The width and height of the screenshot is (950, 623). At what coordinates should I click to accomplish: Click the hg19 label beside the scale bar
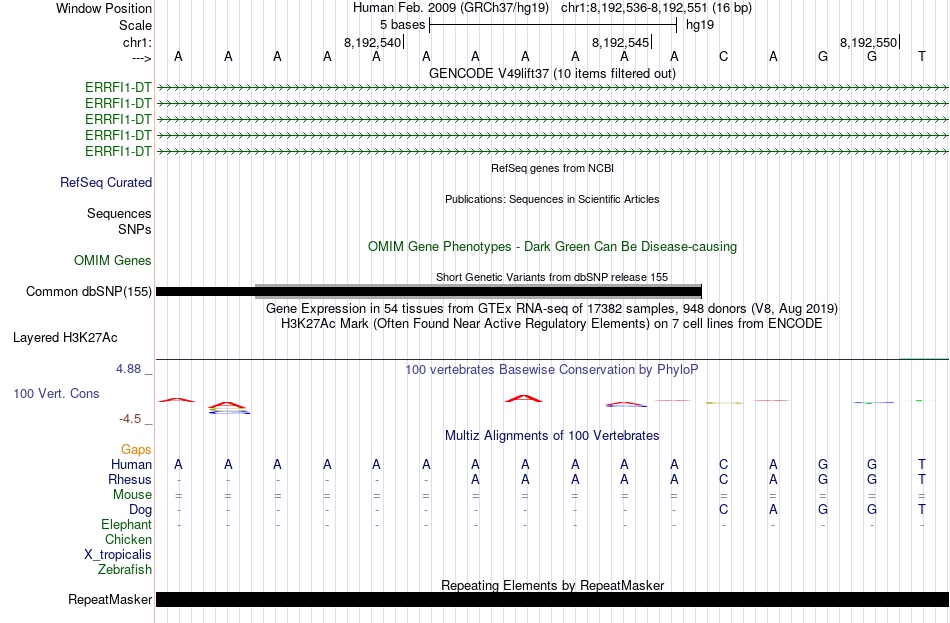[x=700, y=25]
